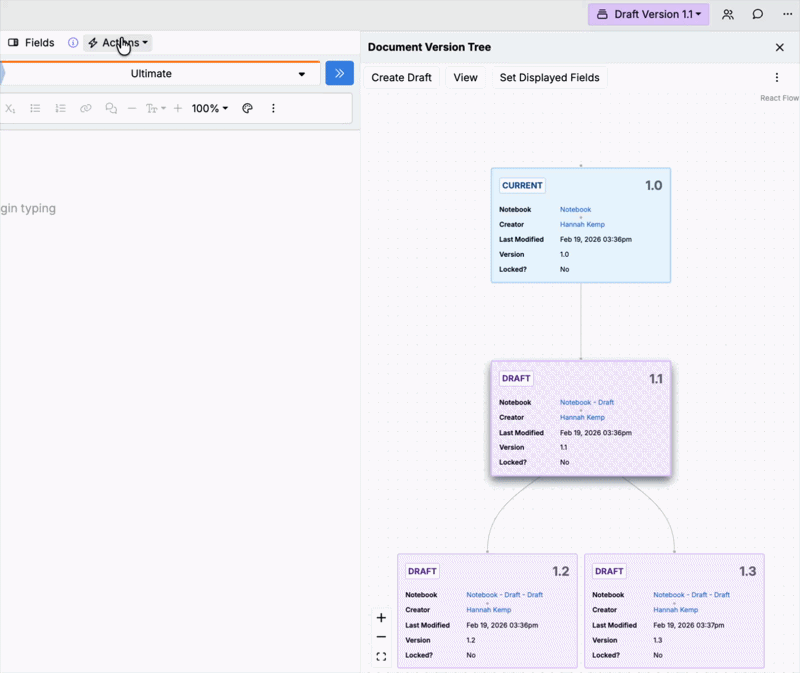Image resolution: width=800 pixels, height=673 pixels.
Task: Expand the Draft Version 1.1 dropdown
Action: [x=648, y=15]
